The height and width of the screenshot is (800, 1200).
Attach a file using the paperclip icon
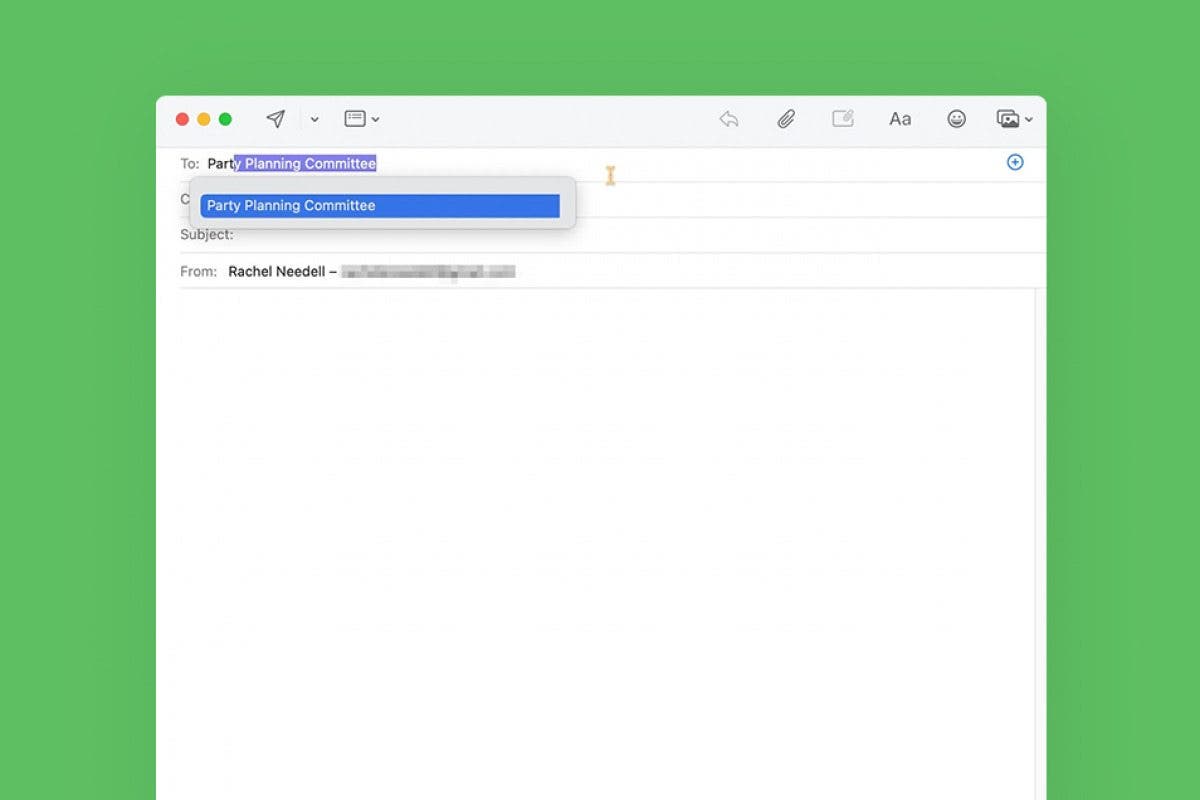click(x=786, y=118)
